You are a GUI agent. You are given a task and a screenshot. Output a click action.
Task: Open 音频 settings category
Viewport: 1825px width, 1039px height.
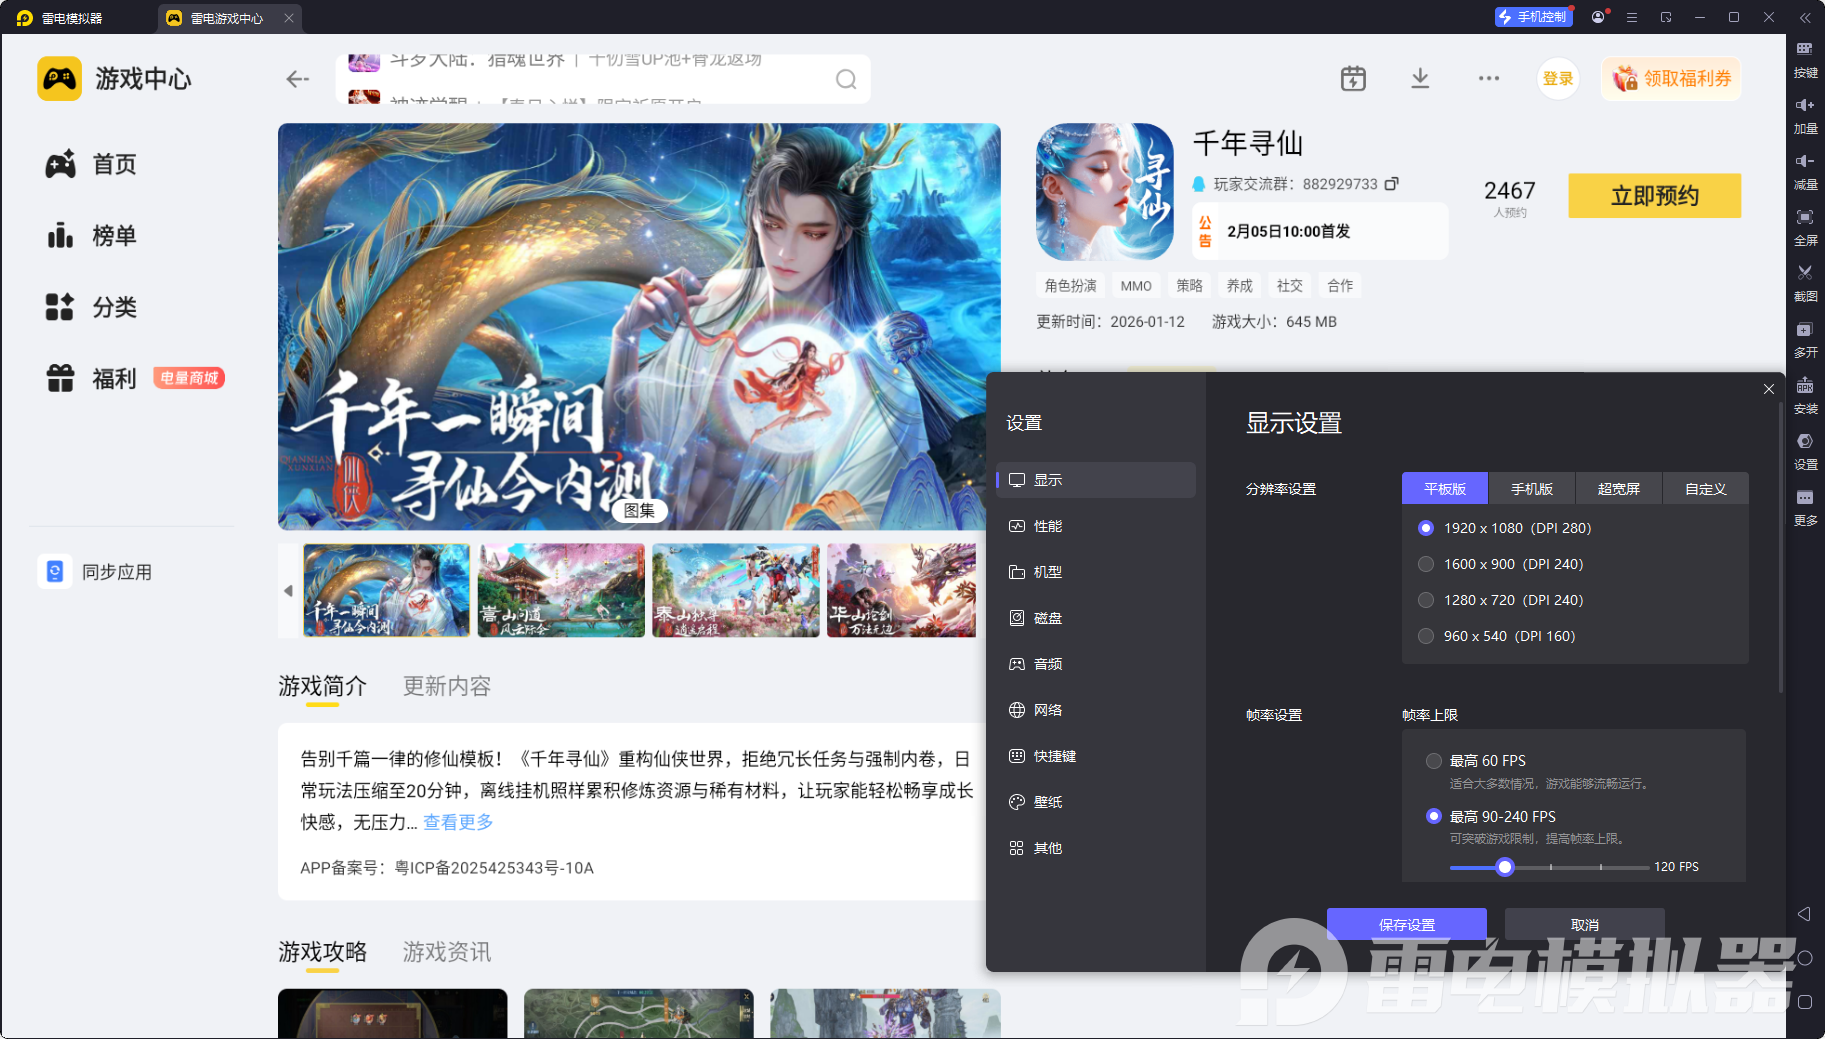pos(1096,664)
